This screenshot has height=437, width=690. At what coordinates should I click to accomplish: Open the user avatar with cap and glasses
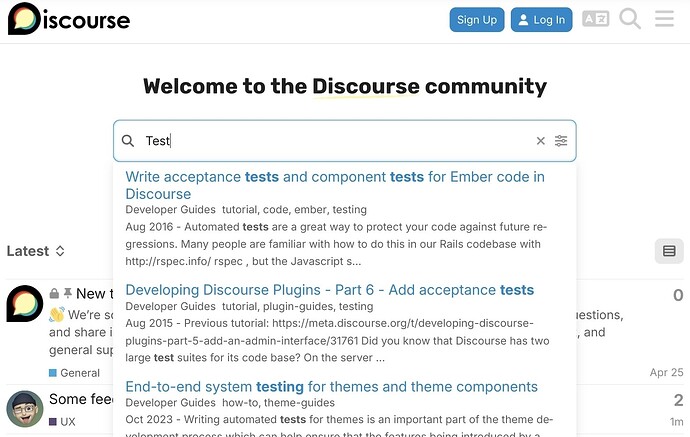25,408
